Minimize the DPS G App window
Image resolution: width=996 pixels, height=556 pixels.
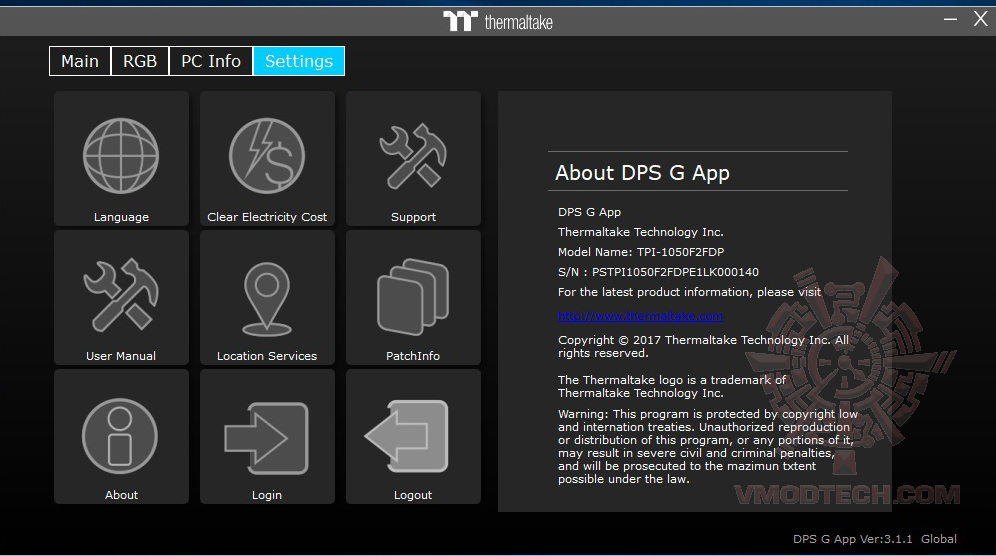coord(950,19)
